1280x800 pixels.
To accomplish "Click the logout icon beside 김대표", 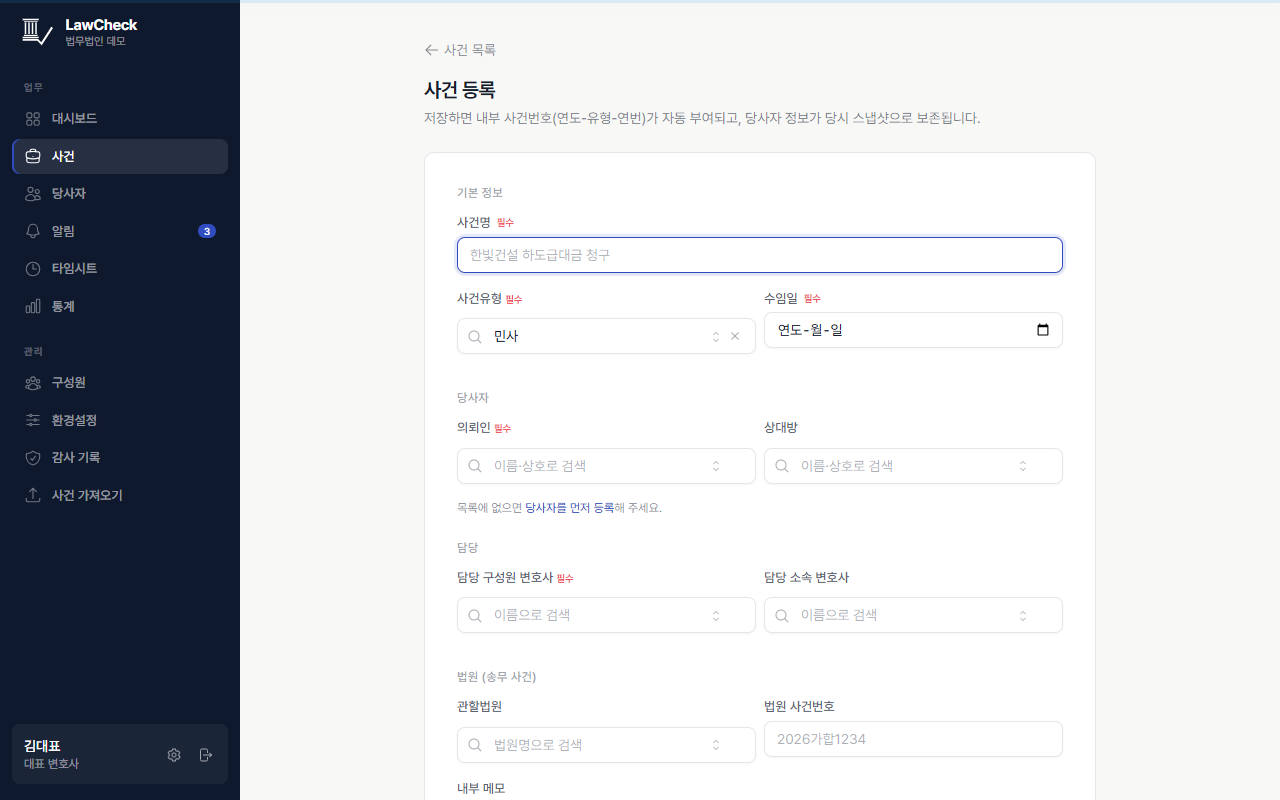I will (206, 755).
